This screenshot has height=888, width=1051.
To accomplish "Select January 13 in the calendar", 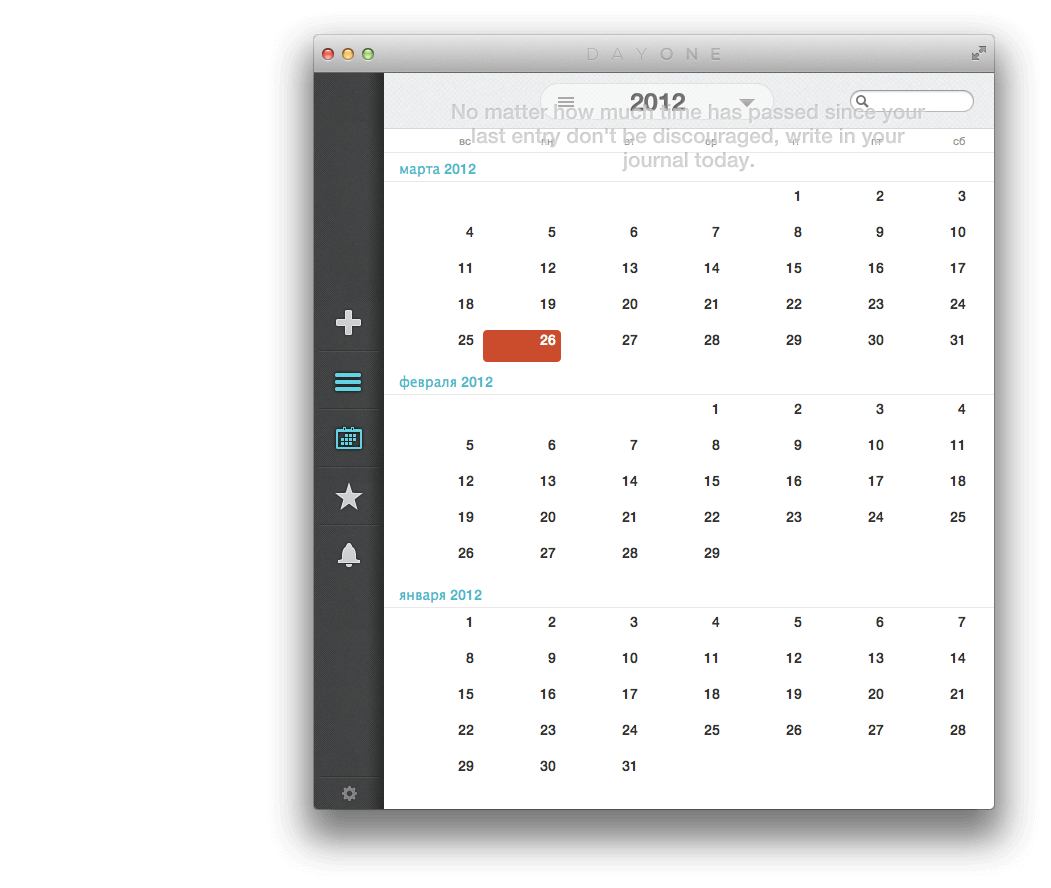I will click(x=875, y=659).
